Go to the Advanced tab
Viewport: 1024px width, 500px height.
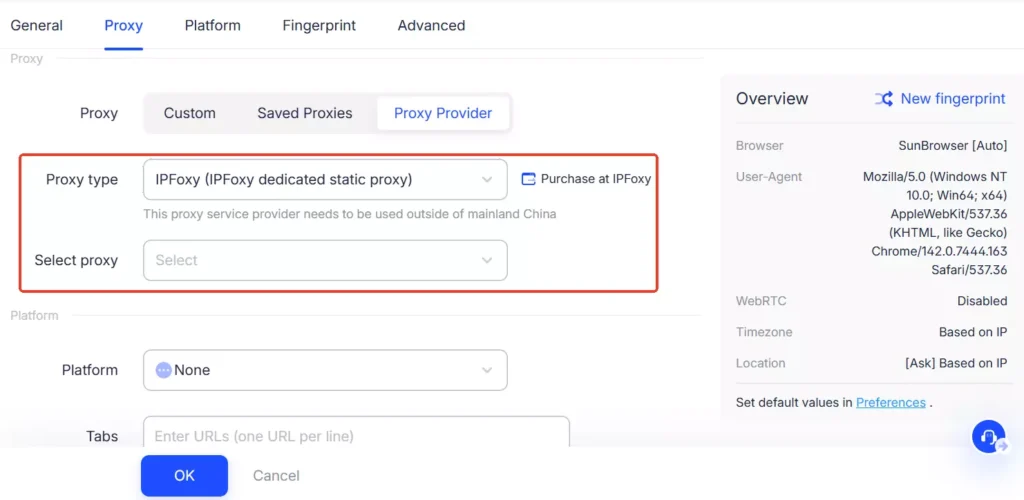pos(431,25)
